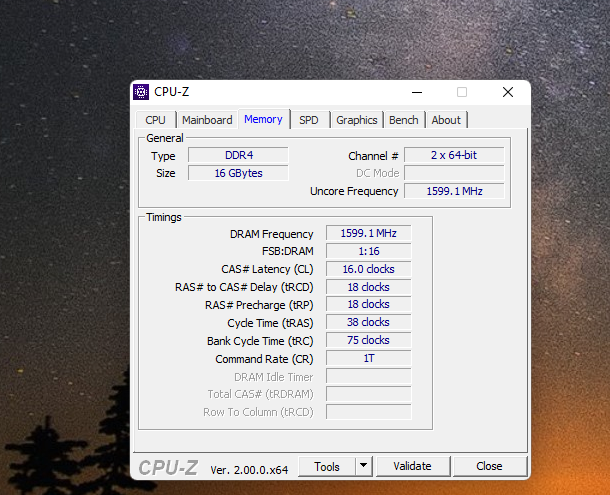Click the CAS# Latency (CL) label

[267, 269]
